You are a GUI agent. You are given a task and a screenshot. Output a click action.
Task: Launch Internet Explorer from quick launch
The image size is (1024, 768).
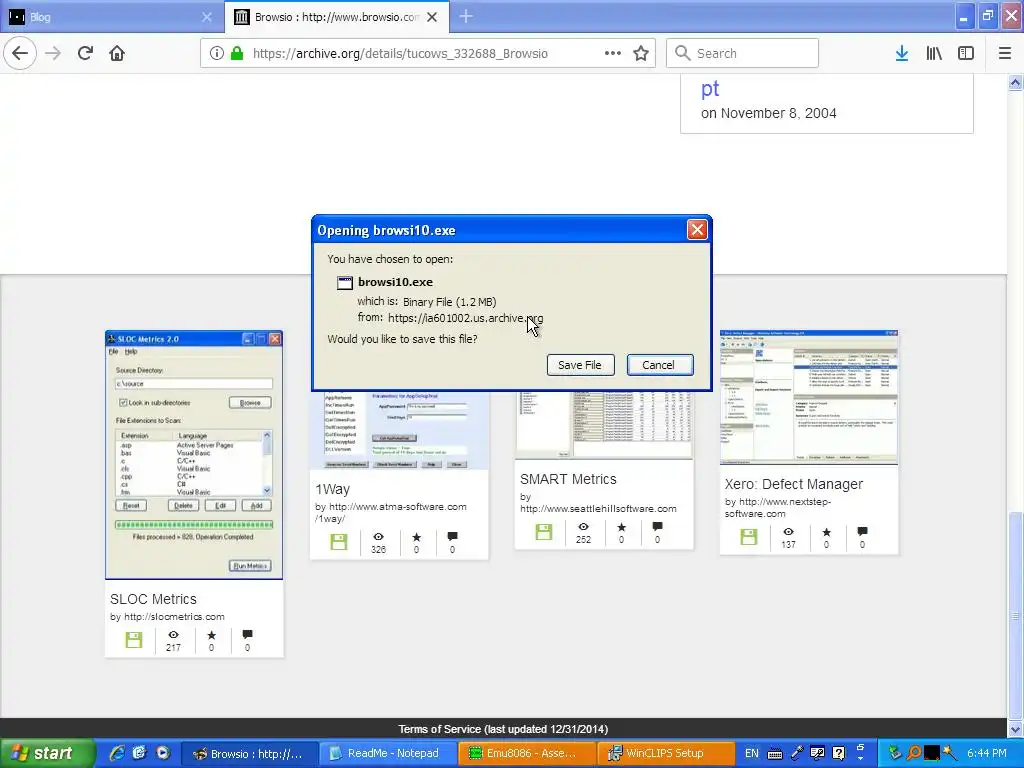(x=117, y=753)
